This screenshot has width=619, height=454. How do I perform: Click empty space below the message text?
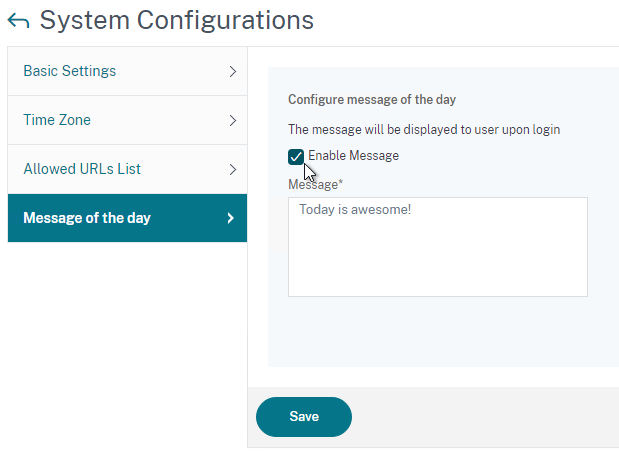pyautogui.click(x=438, y=261)
